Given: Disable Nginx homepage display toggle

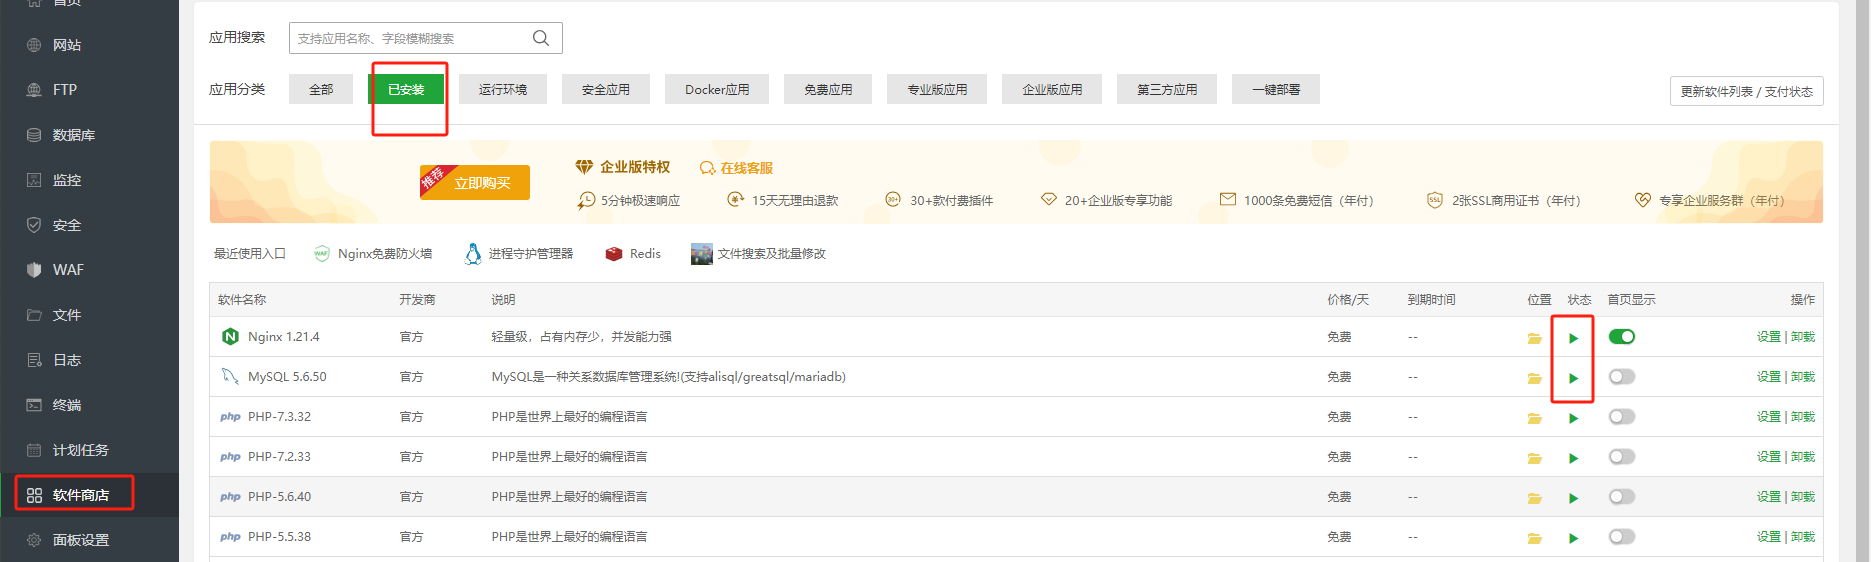Looking at the screenshot, I should point(1621,337).
